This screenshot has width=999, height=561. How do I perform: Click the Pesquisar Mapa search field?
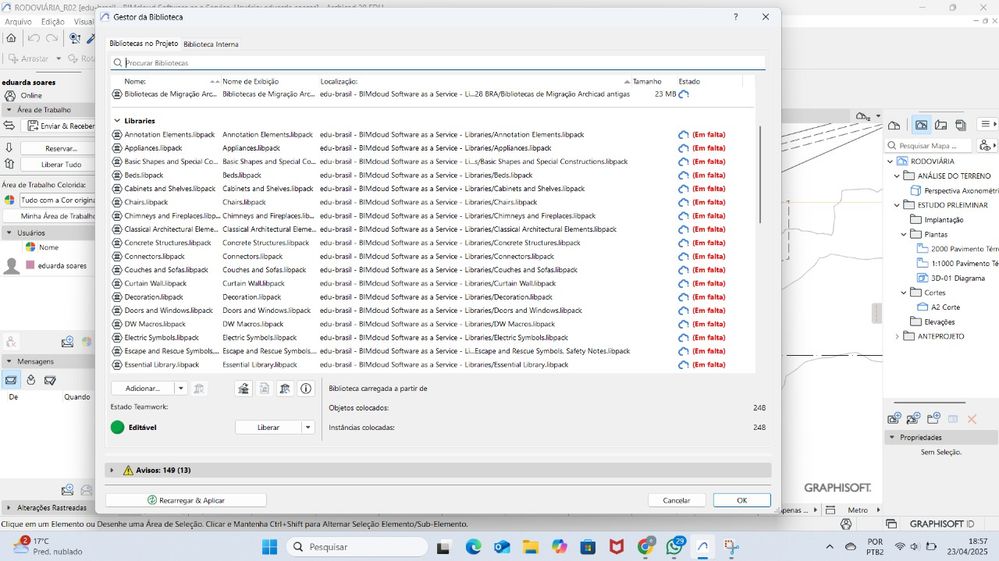pyautogui.click(x=928, y=146)
